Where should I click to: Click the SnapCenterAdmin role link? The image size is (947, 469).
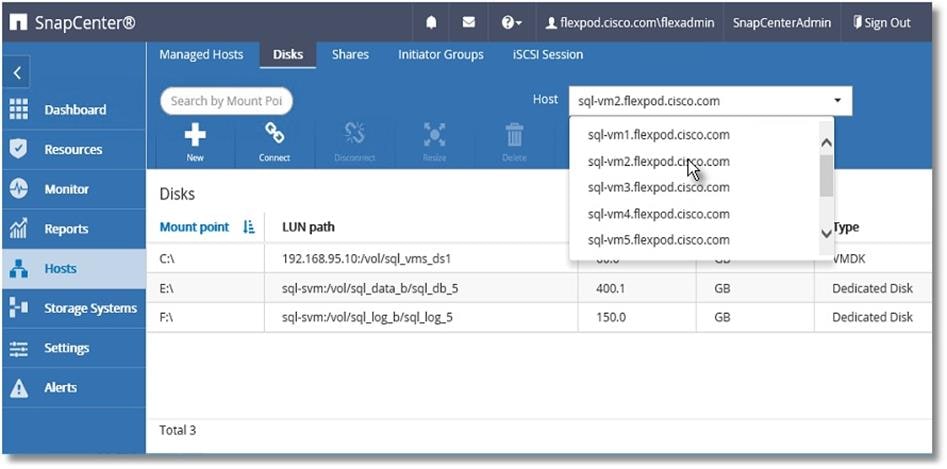[782, 23]
